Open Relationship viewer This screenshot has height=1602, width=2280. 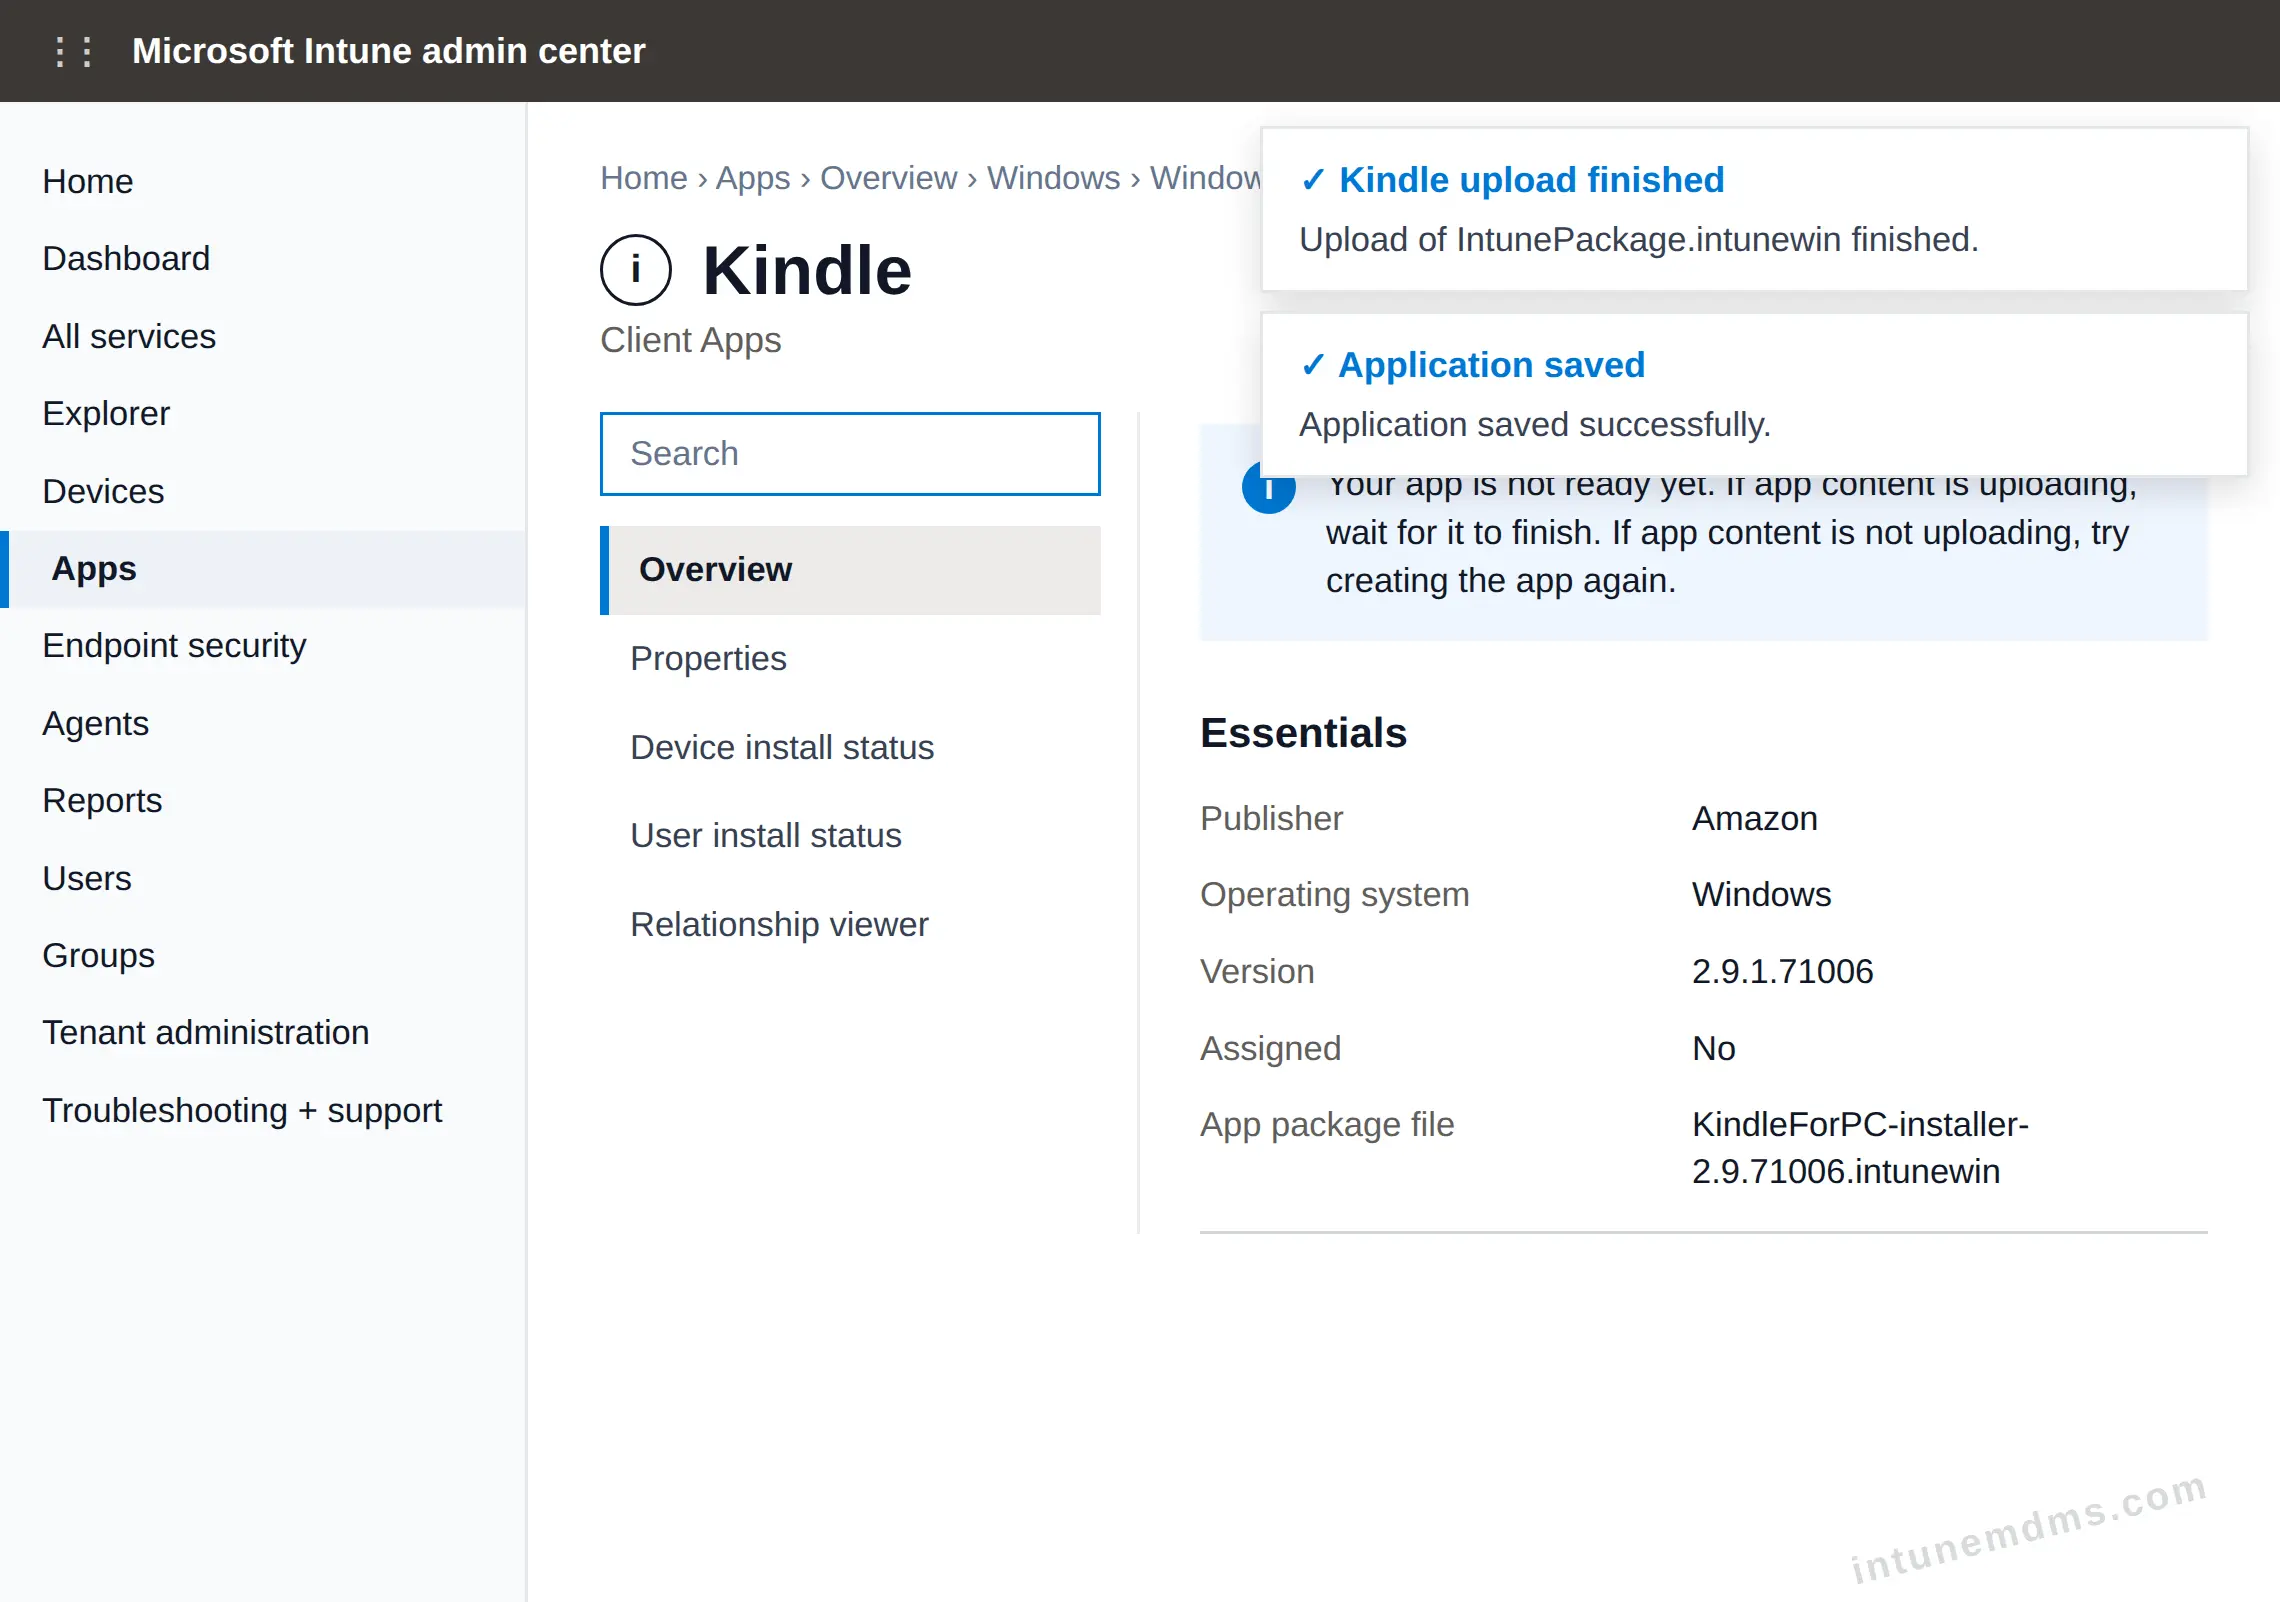pos(850,925)
